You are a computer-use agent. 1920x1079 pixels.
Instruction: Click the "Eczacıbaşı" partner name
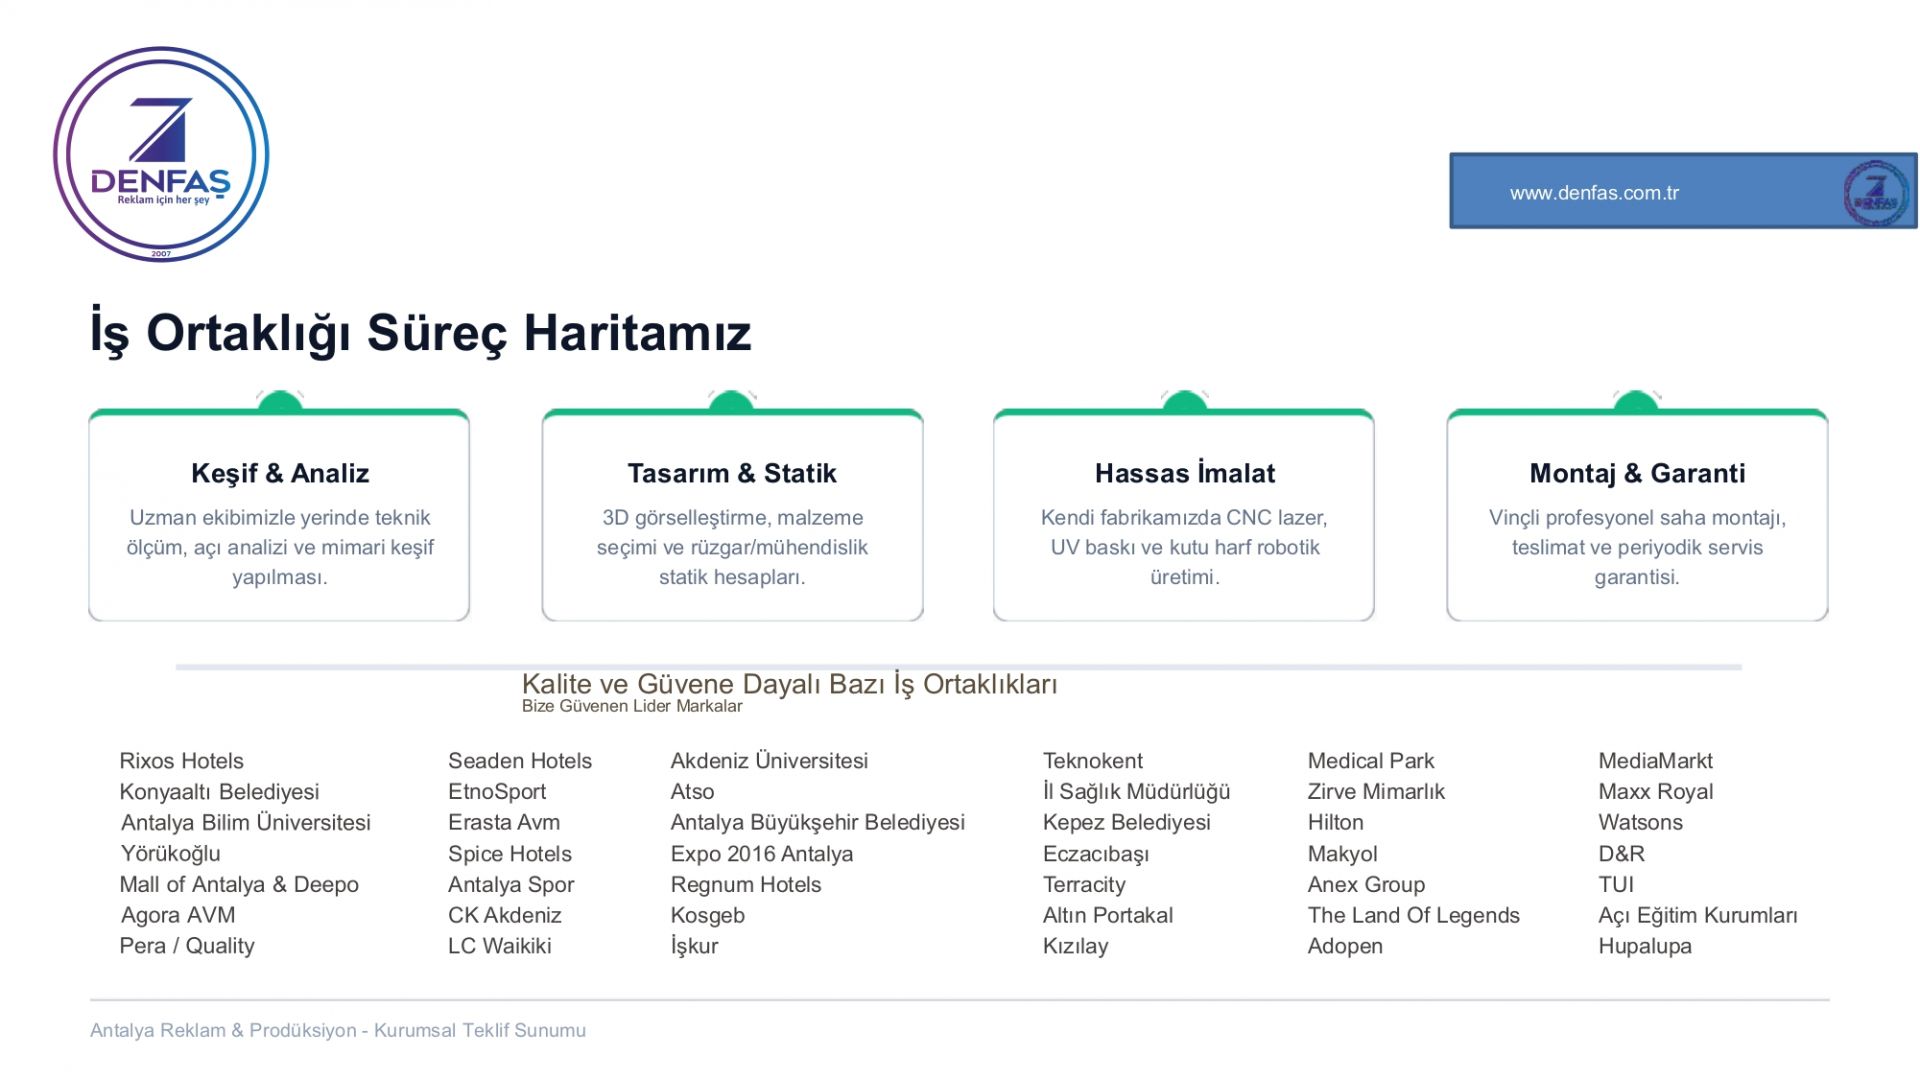(1096, 854)
